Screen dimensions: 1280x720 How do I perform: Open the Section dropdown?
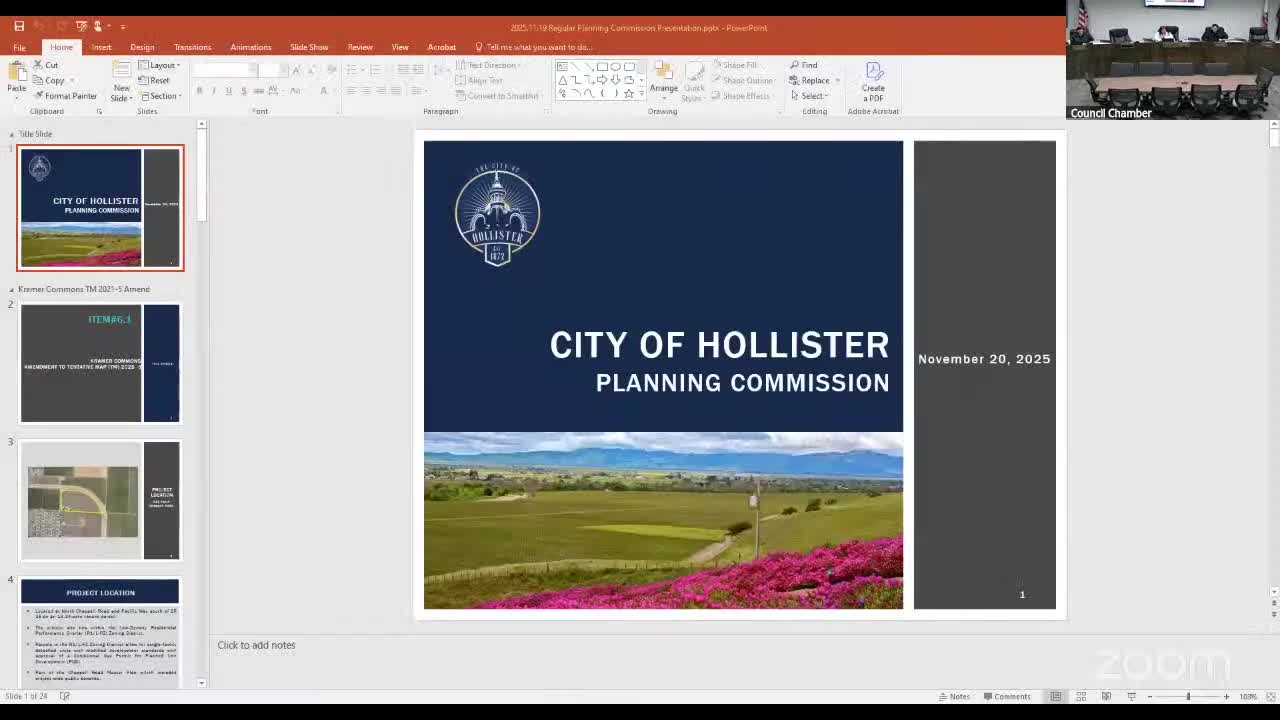point(160,96)
